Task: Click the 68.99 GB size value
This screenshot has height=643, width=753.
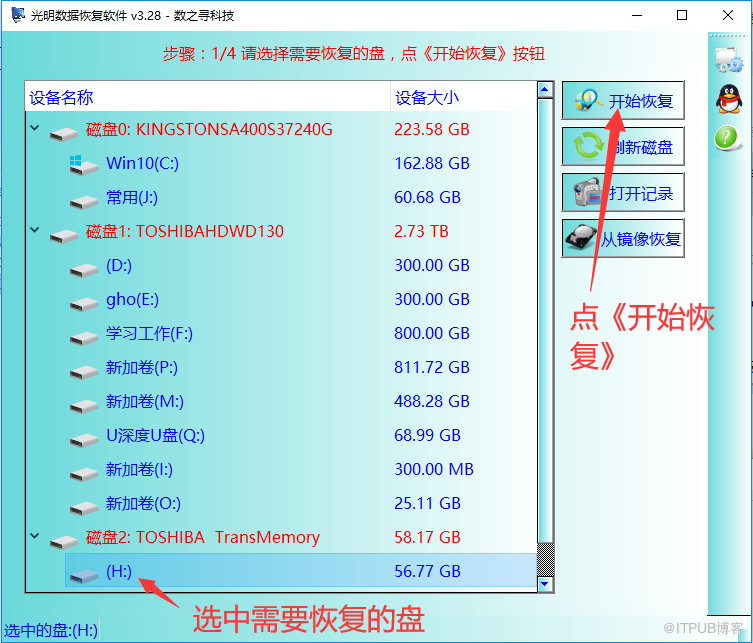Action: 427,436
